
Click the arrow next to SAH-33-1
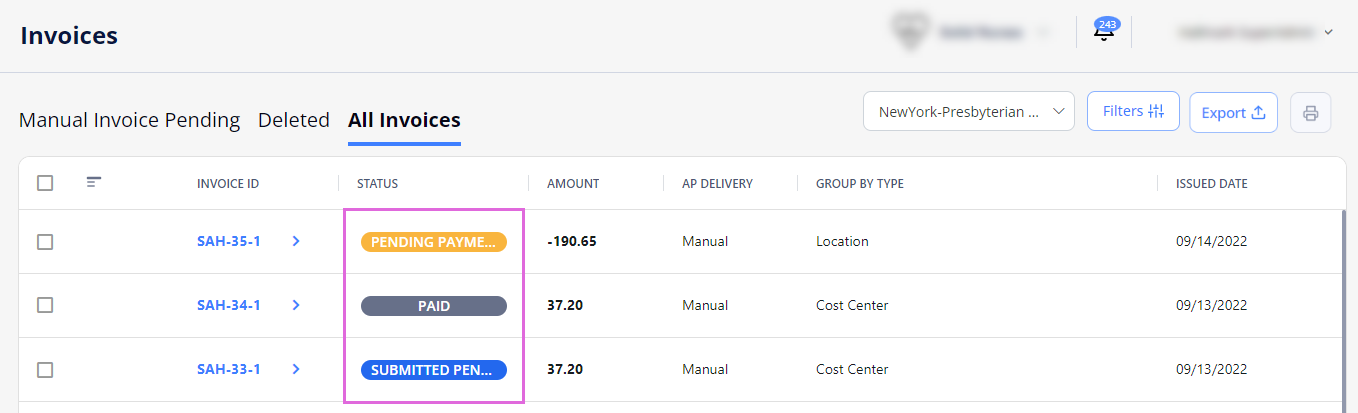[x=296, y=369]
